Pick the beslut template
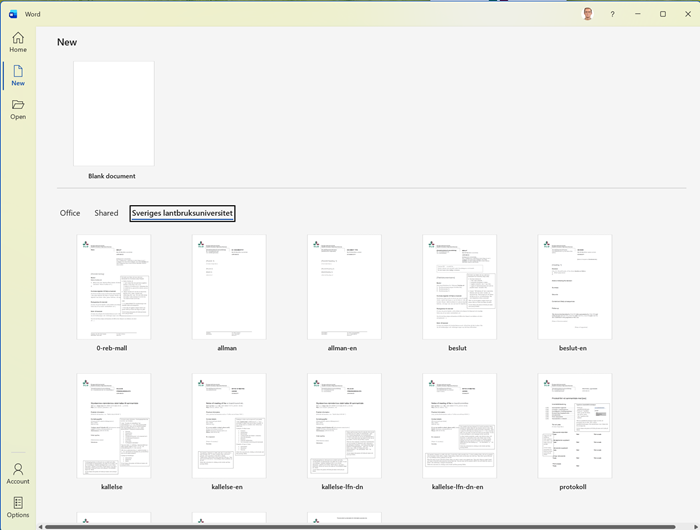Image resolution: width=700 pixels, height=530 pixels. tap(459, 287)
